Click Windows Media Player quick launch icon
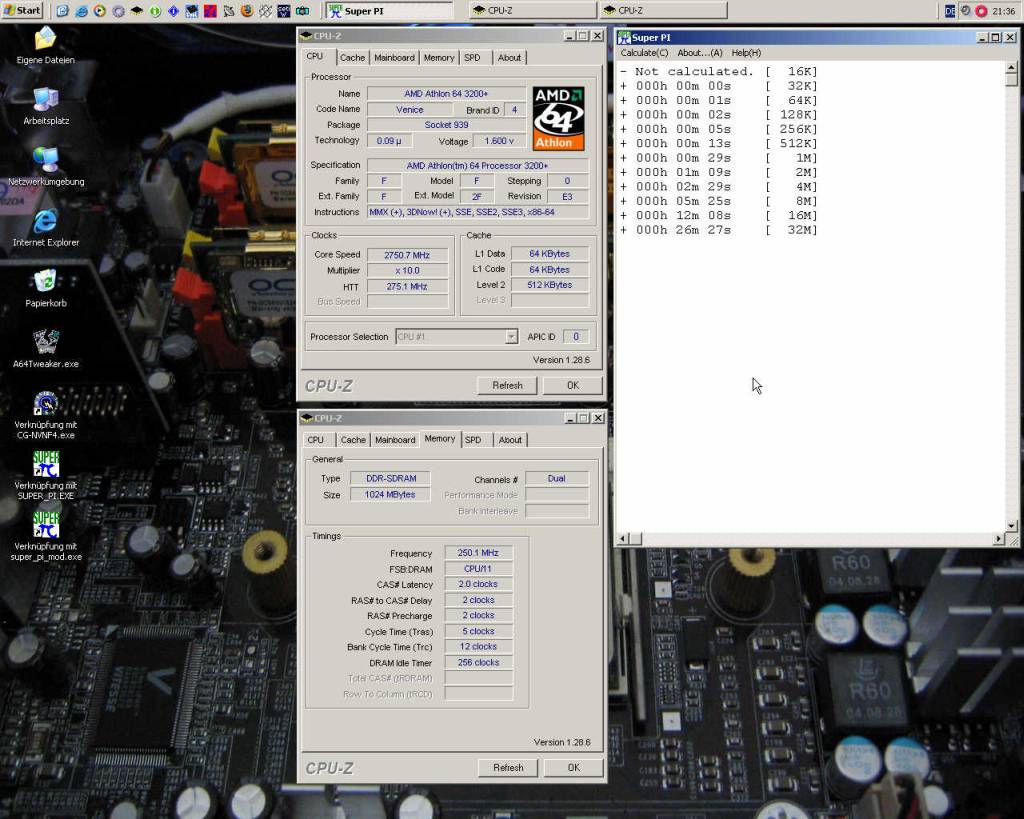 click(99, 10)
